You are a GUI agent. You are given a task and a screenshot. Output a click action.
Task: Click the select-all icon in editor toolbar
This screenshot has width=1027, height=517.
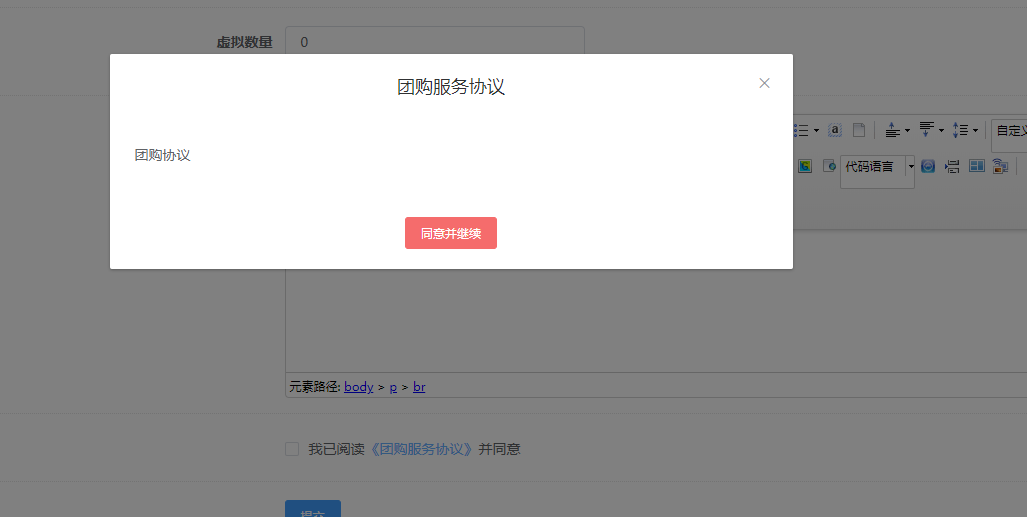(835, 130)
